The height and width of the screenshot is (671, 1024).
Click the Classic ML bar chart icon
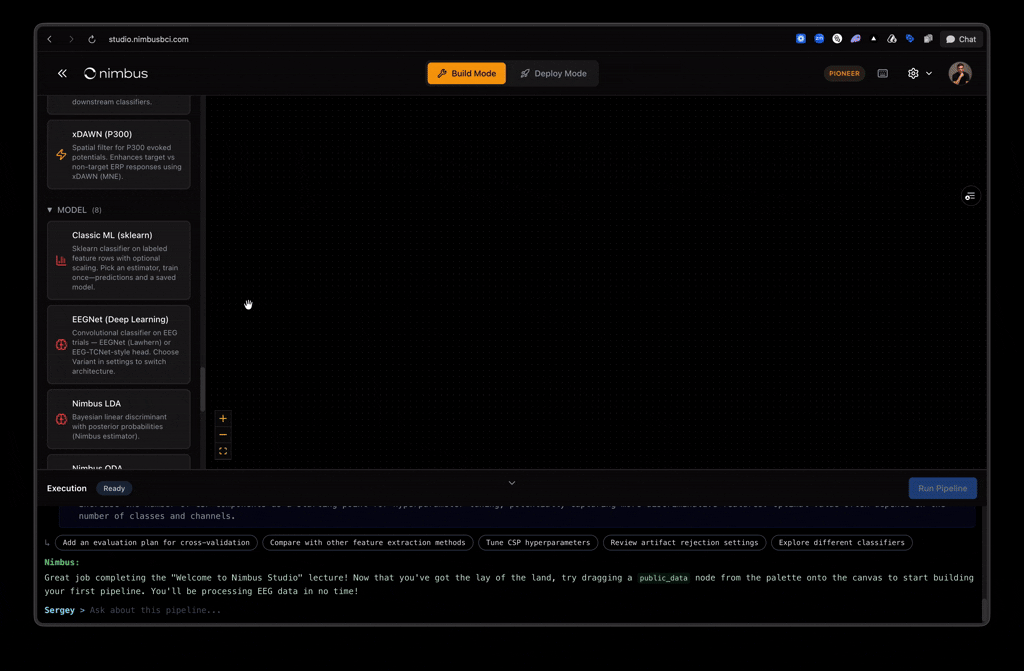pyautogui.click(x=61, y=260)
